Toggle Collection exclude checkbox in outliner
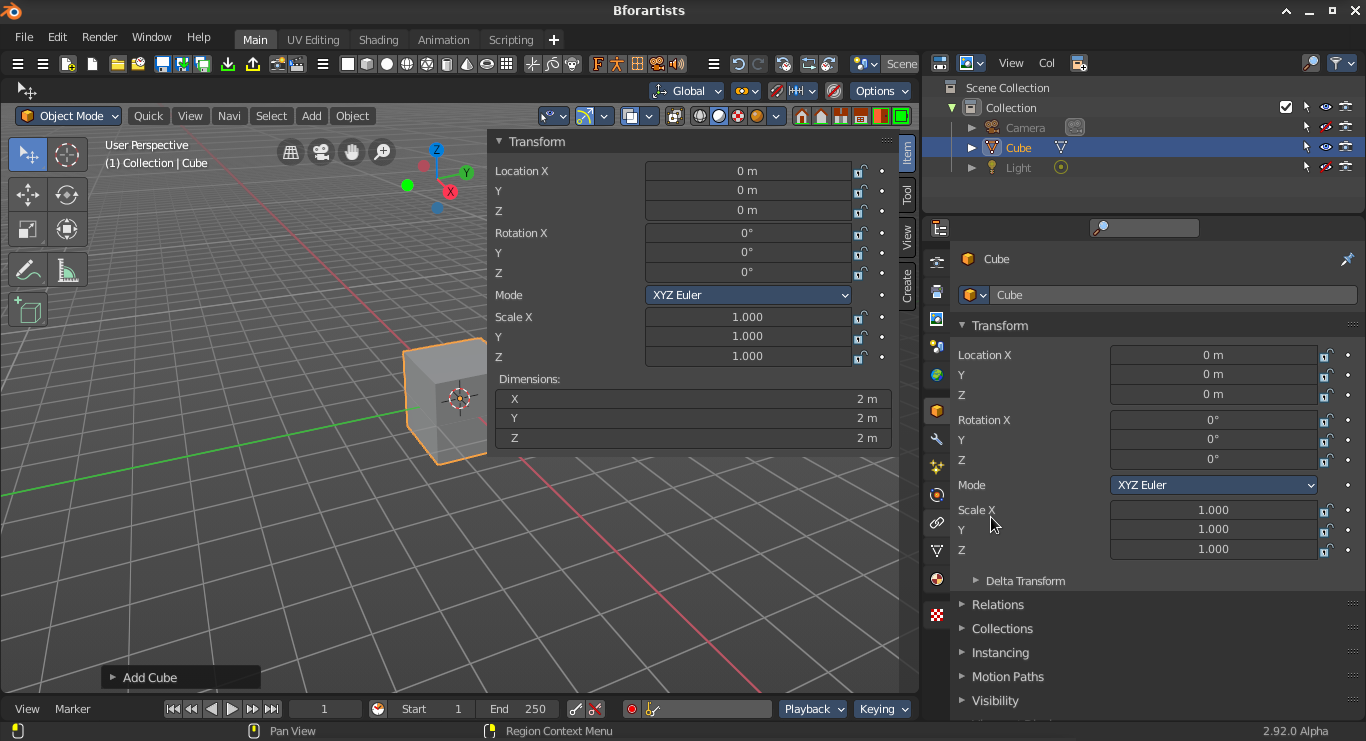 pyautogui.click(x=1286, y=107)
